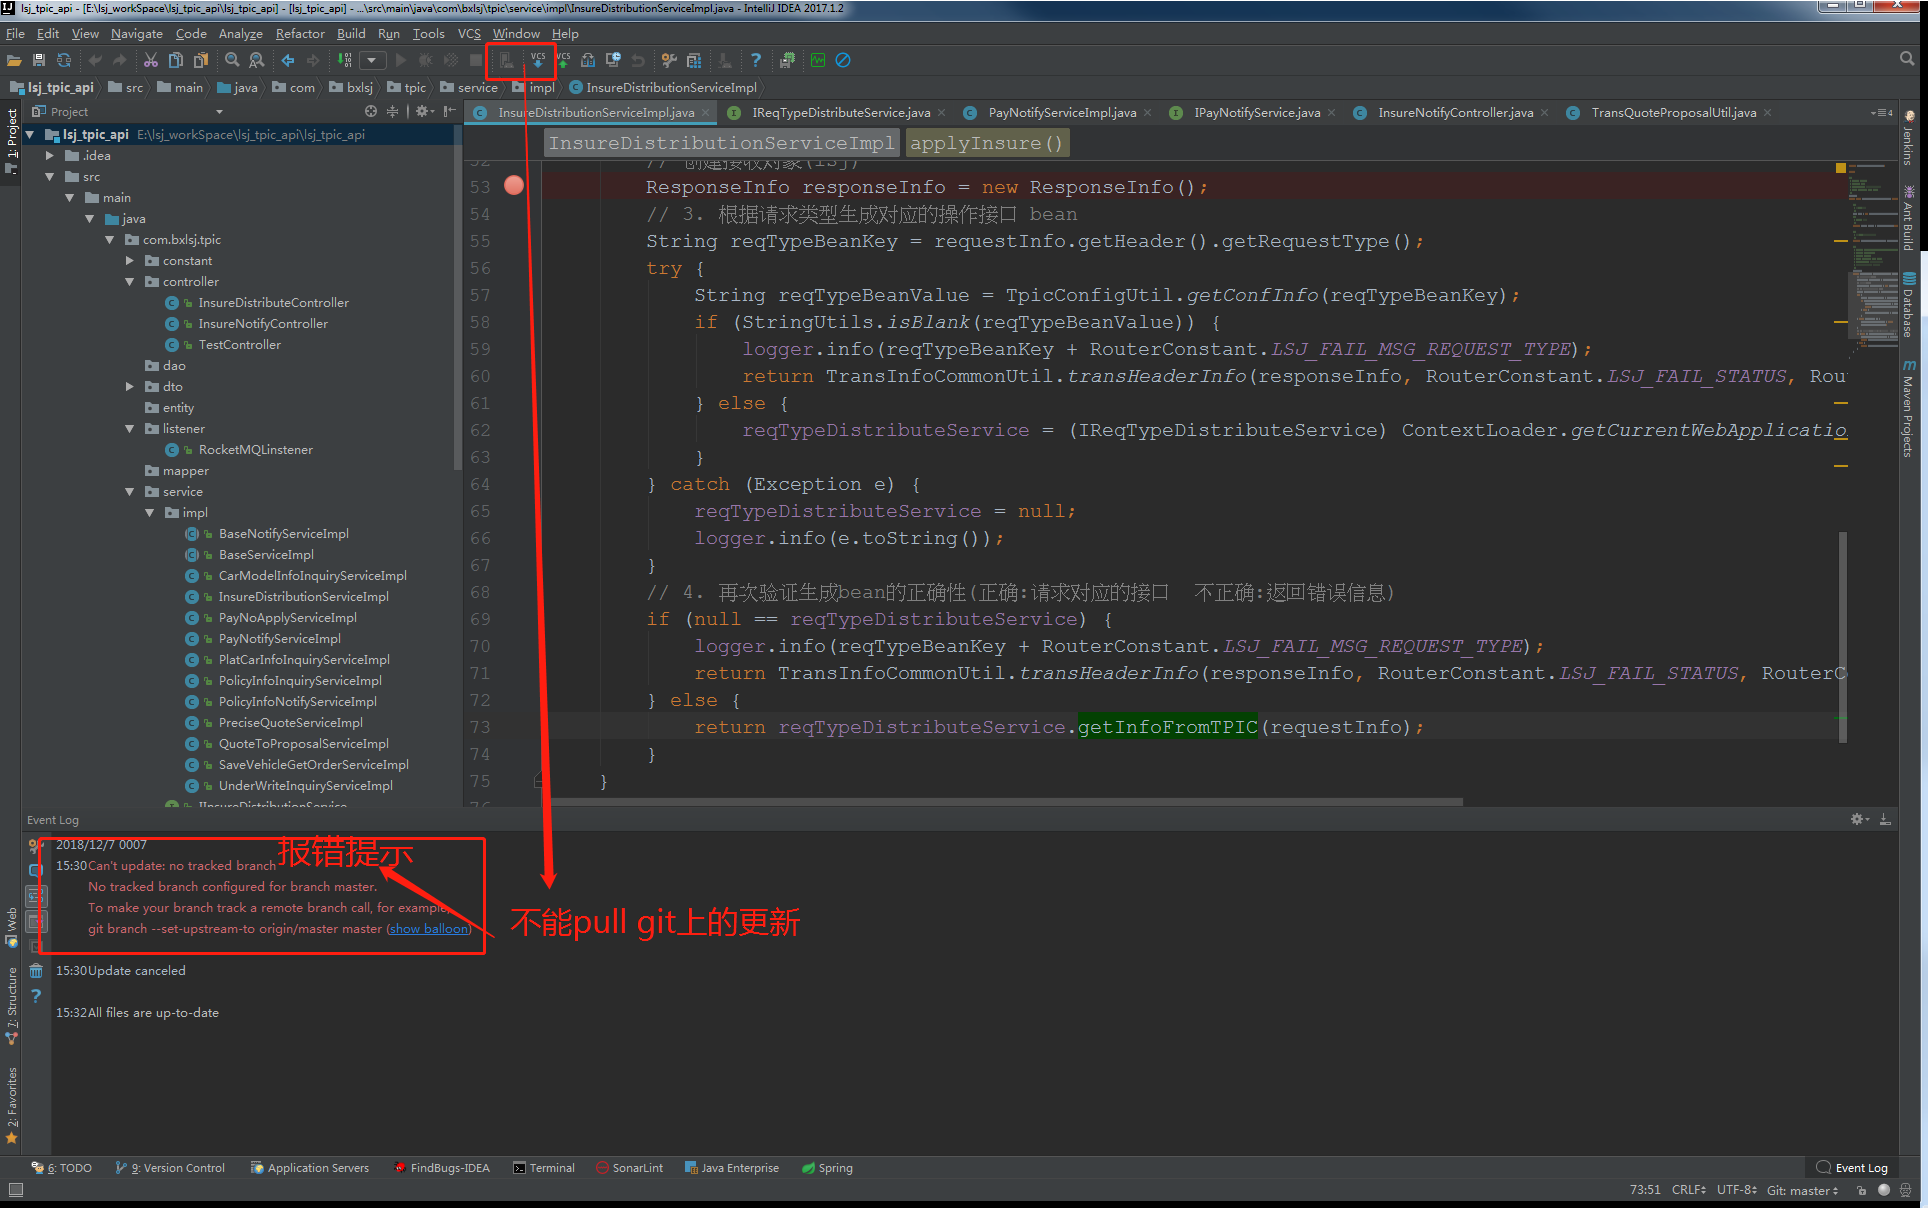
Task: Open the VCS menu
Action: tap(468, 33)
